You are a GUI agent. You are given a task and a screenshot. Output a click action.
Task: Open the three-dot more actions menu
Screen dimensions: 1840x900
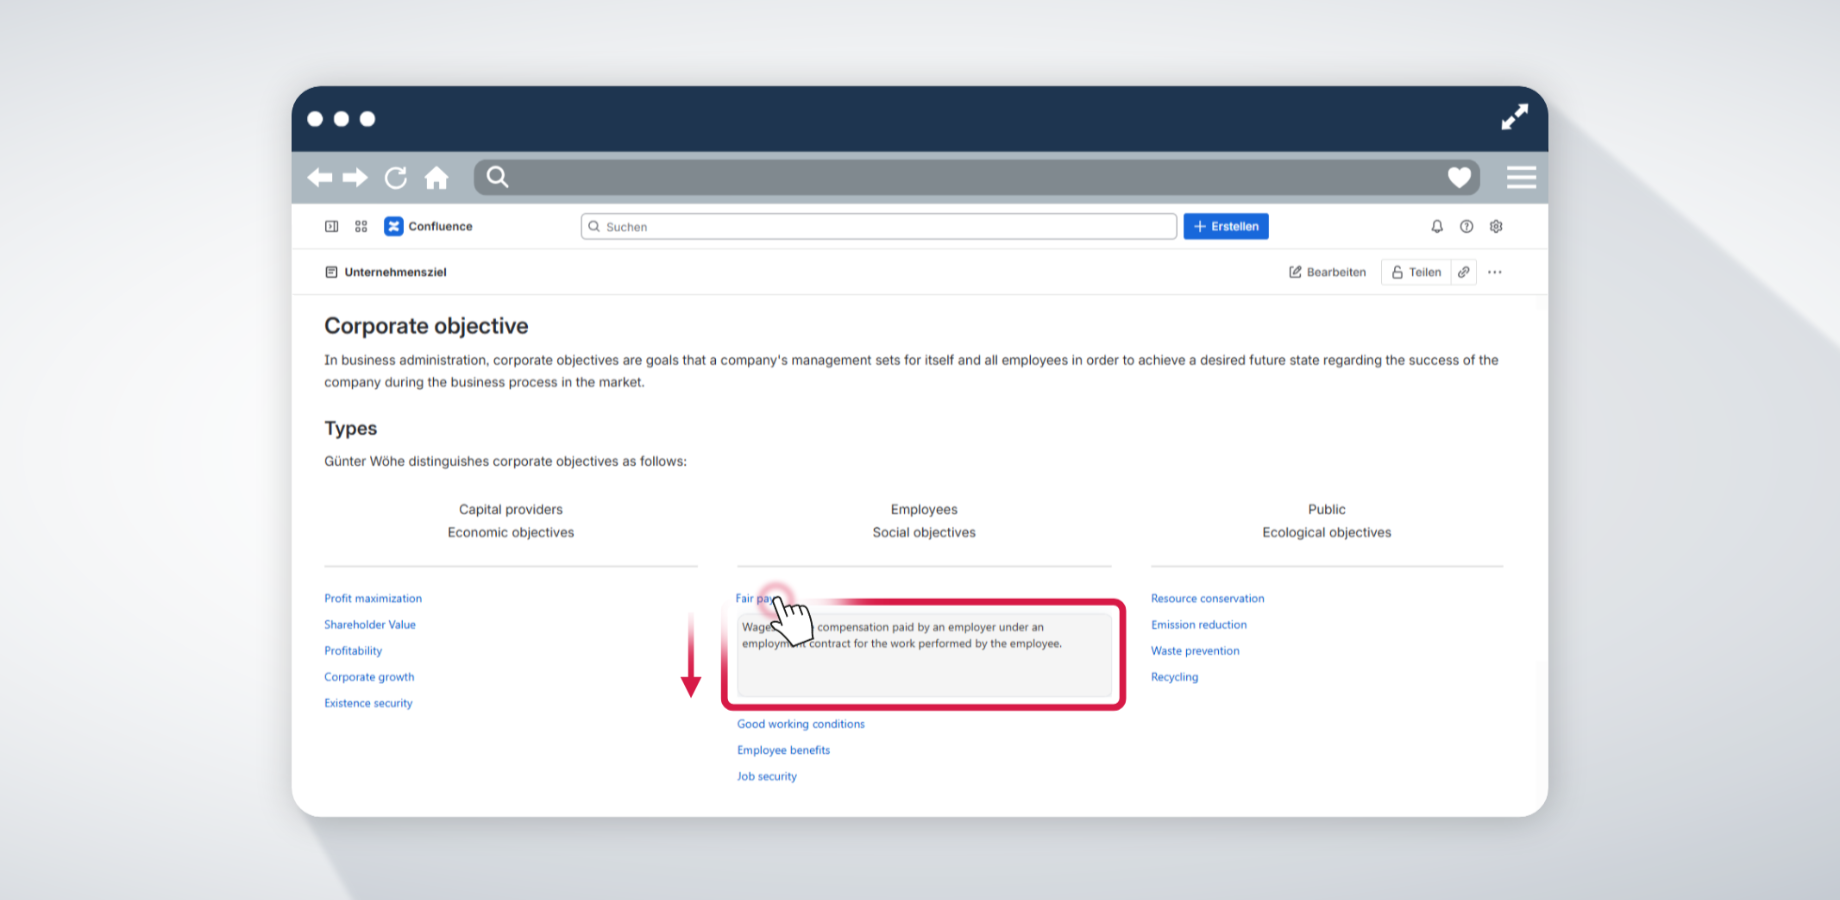(x=1495, y=272)
